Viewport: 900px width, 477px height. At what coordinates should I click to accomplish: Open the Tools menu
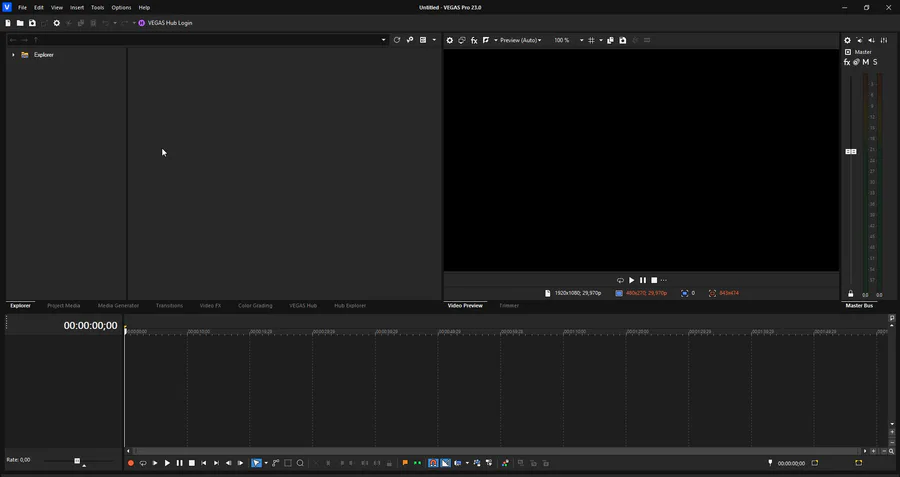tap(98, 7)
